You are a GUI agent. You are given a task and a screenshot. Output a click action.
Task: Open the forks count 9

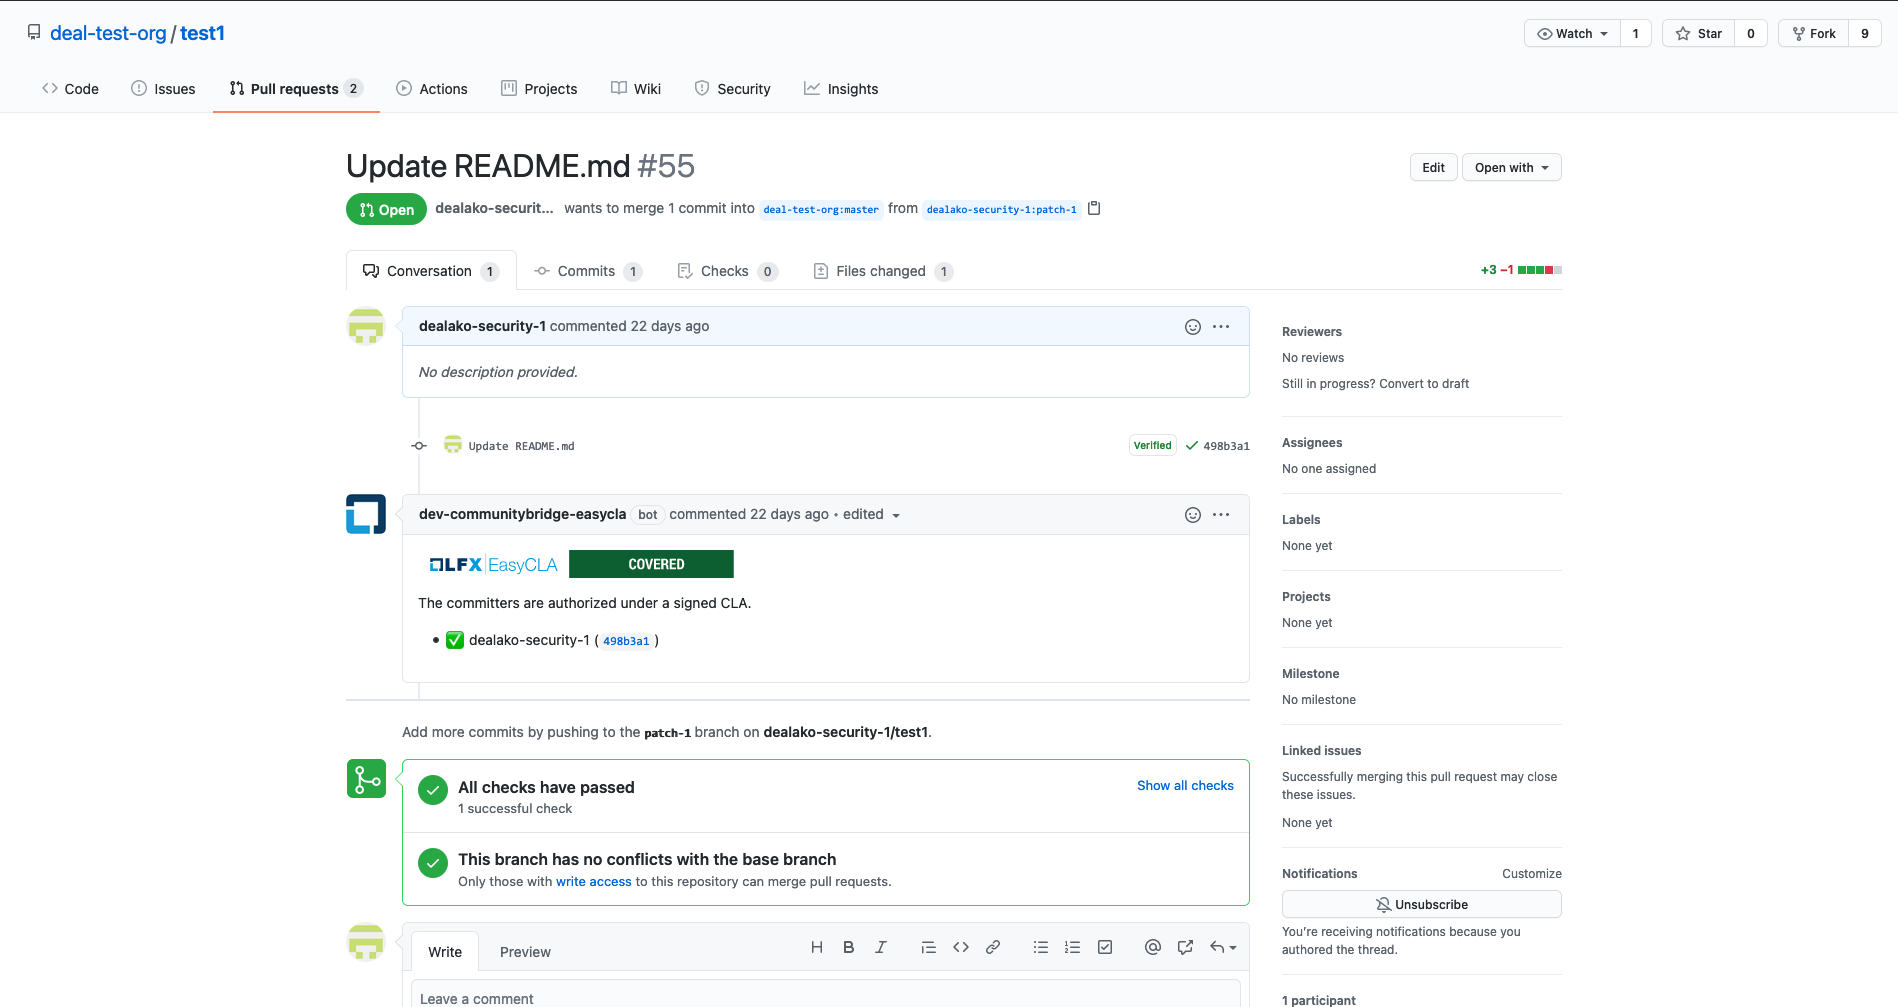point(1864,33)
